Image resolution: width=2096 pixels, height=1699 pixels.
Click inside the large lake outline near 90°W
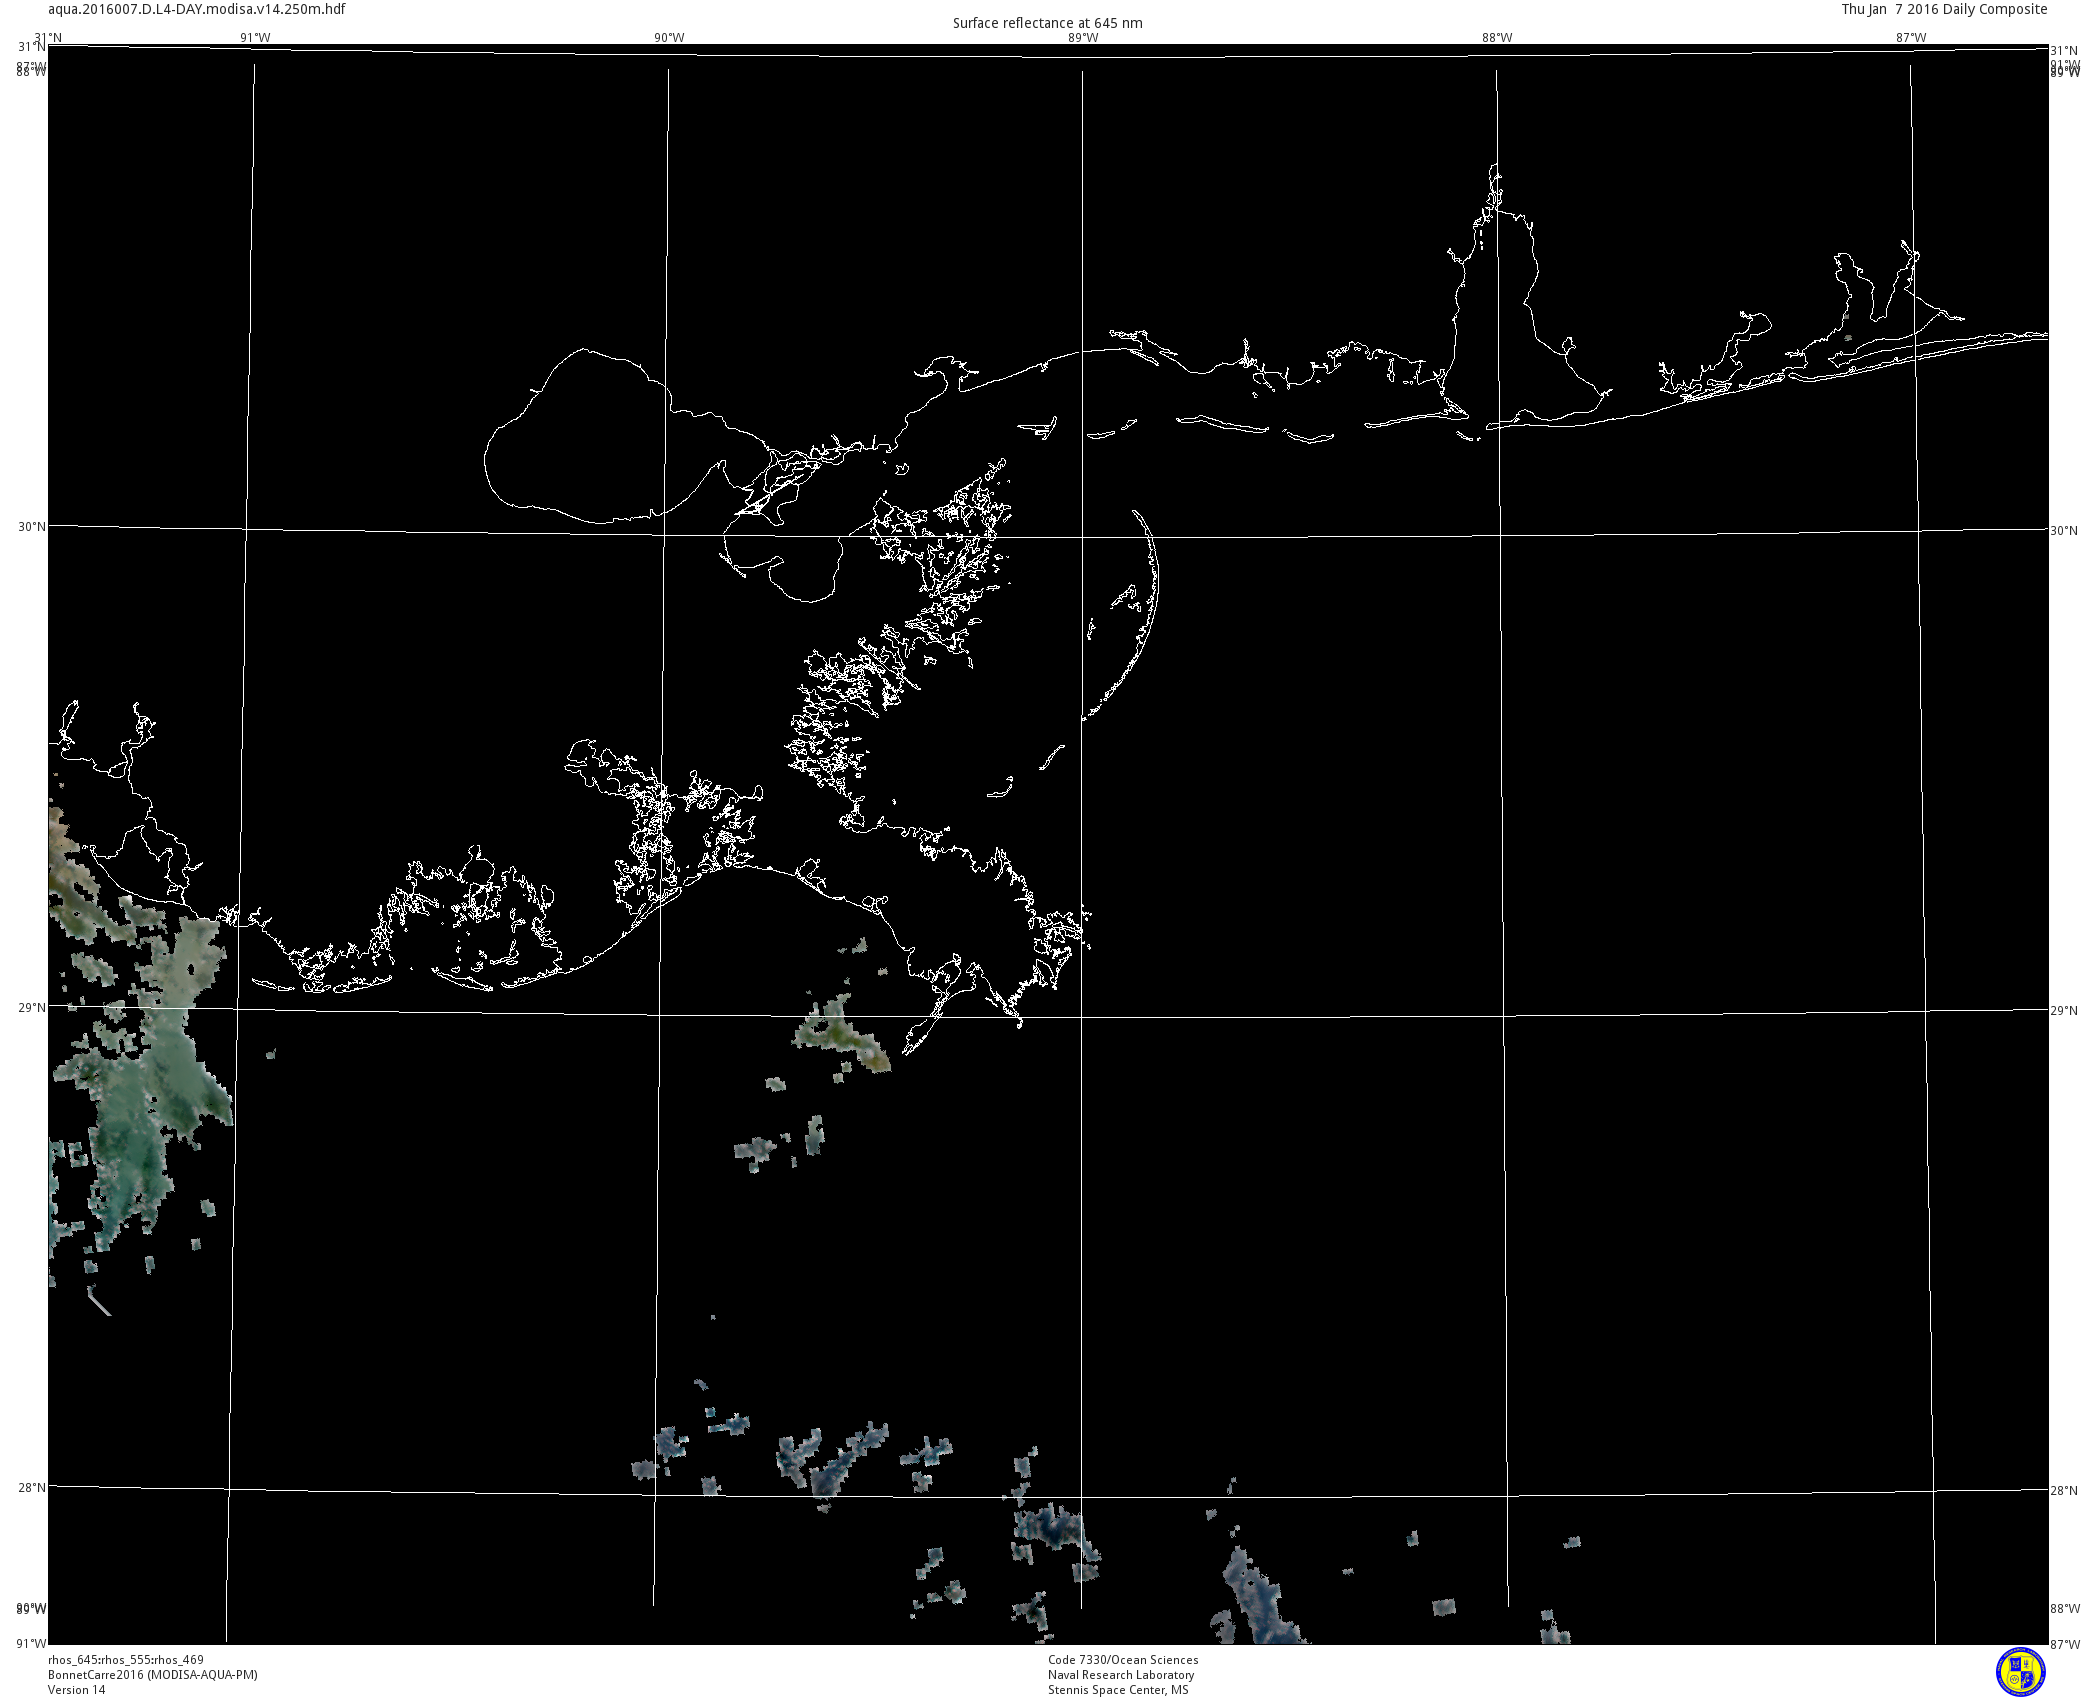(x=600, y=440)
